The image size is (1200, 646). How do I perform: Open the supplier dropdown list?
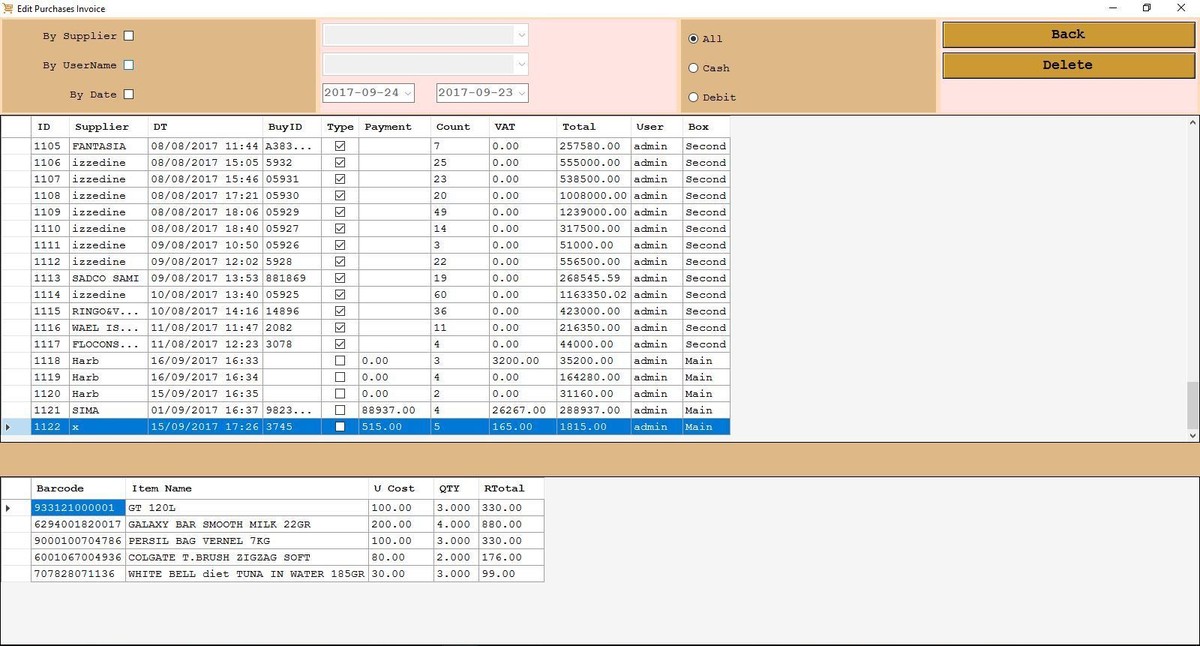tap(520, 35)
